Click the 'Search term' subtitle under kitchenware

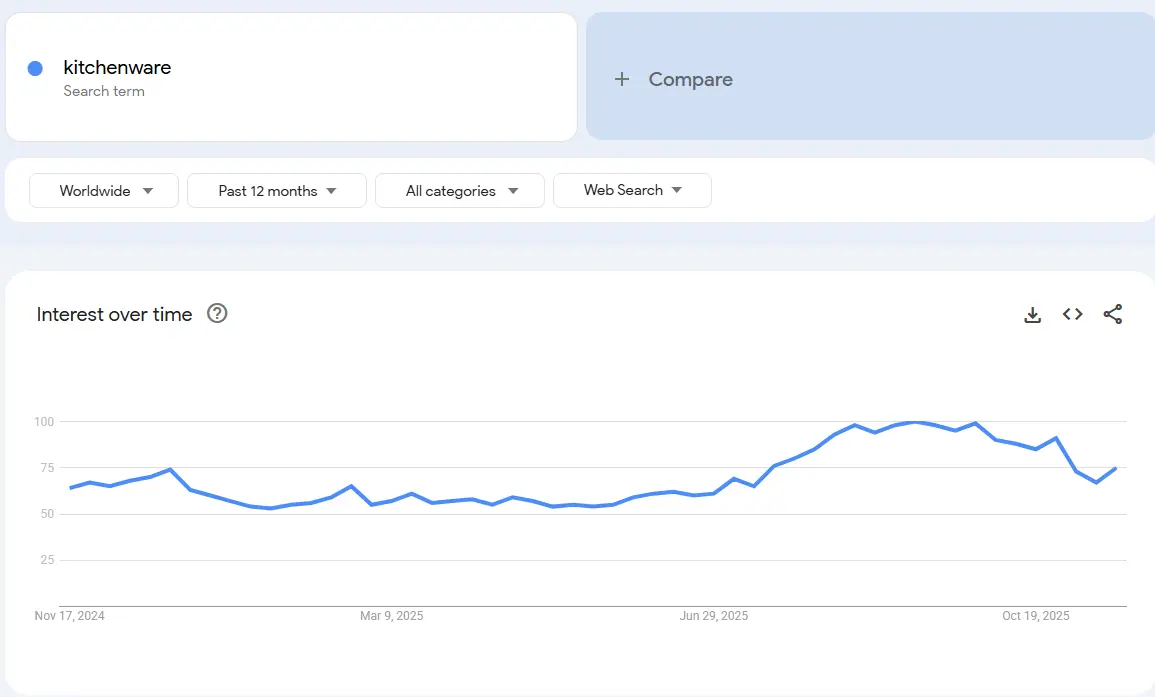point(104,91)
